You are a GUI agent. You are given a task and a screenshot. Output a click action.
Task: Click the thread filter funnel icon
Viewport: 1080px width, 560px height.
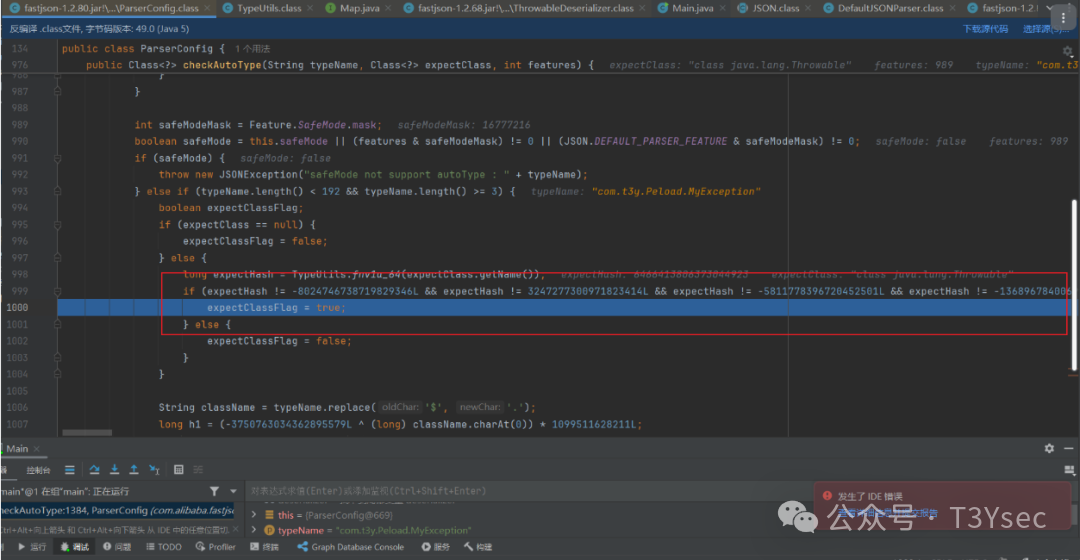click(214, 491)
